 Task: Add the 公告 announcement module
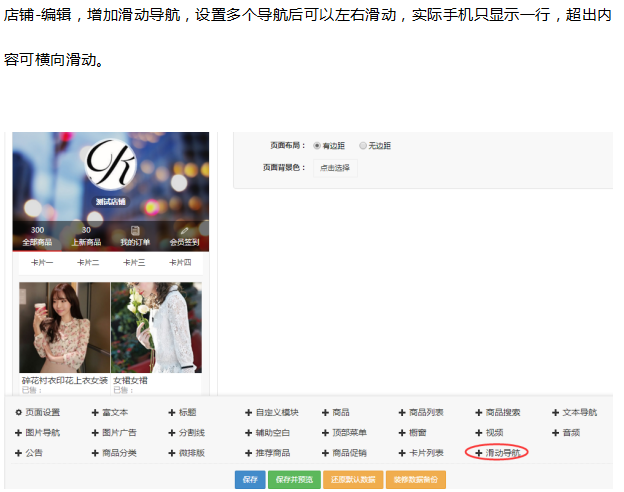click(28, 453)
